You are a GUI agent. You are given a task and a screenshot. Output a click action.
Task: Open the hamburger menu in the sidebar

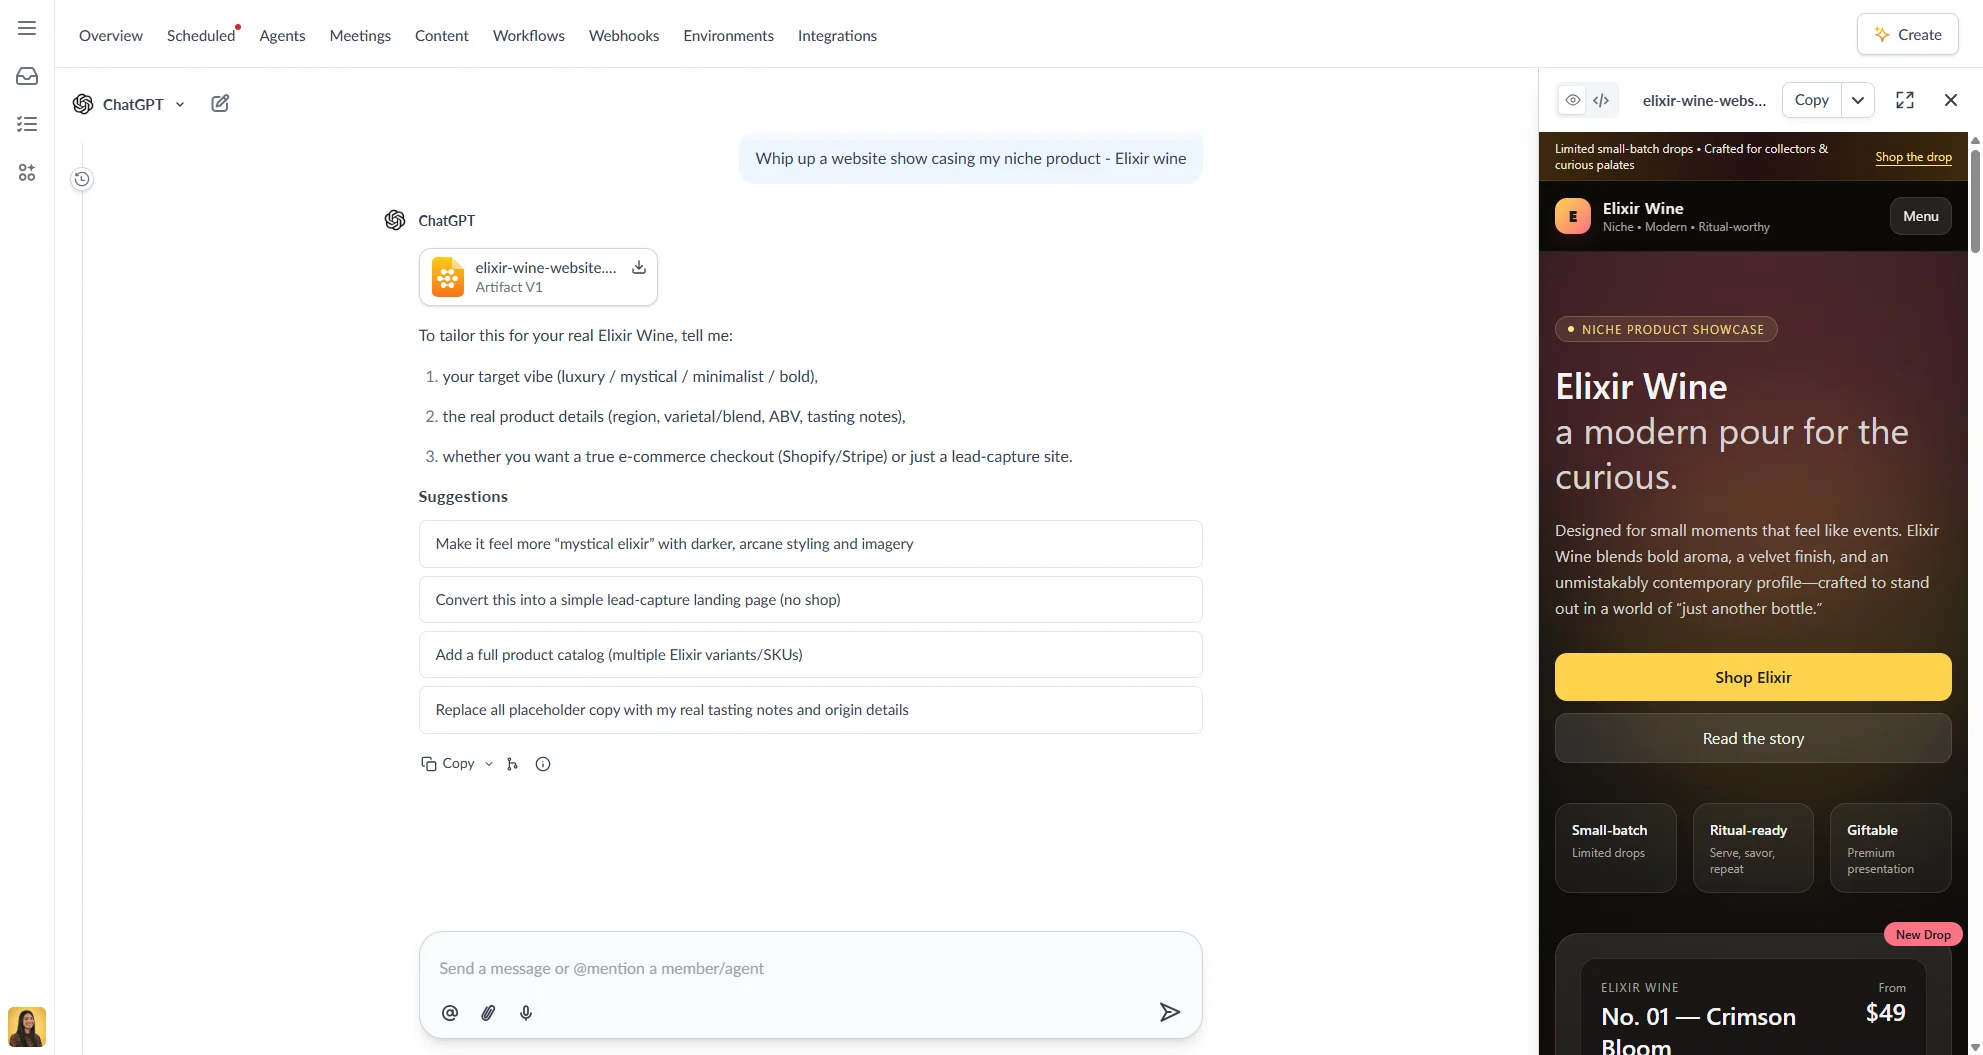pyautogui.click(x=27, y=28)
